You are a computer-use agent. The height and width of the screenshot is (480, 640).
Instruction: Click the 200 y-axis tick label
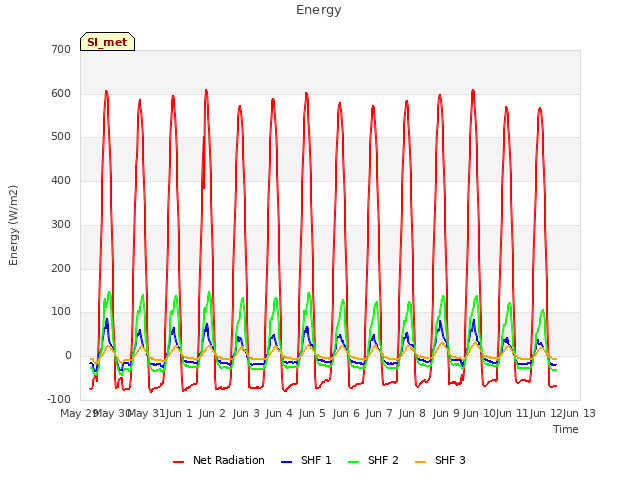tap(61, 269)
